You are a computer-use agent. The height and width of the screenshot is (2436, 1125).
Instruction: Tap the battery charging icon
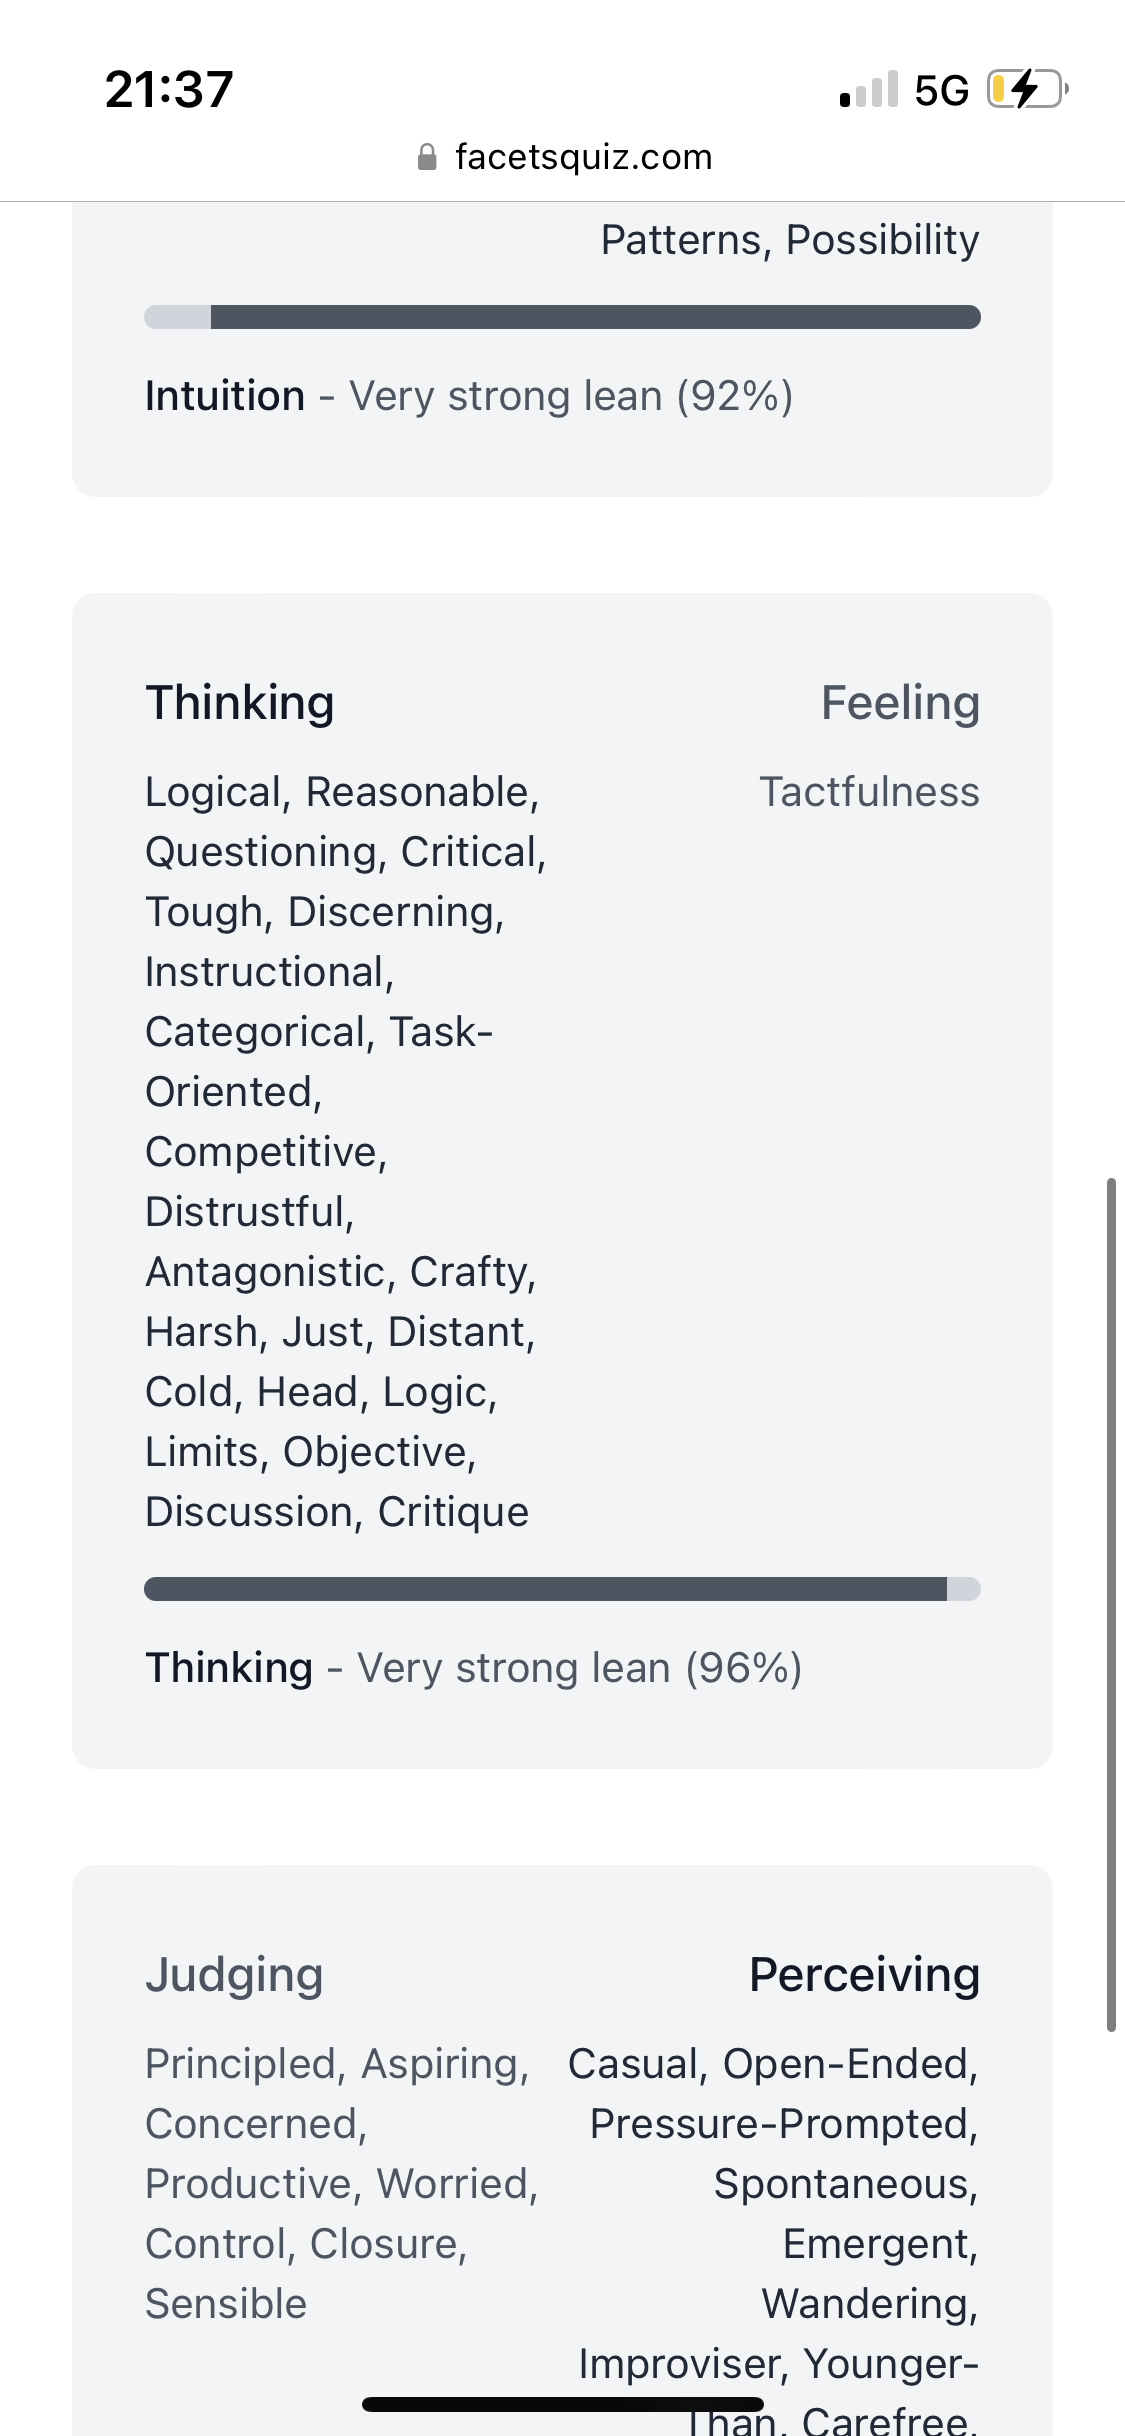tap(1027, 89)
